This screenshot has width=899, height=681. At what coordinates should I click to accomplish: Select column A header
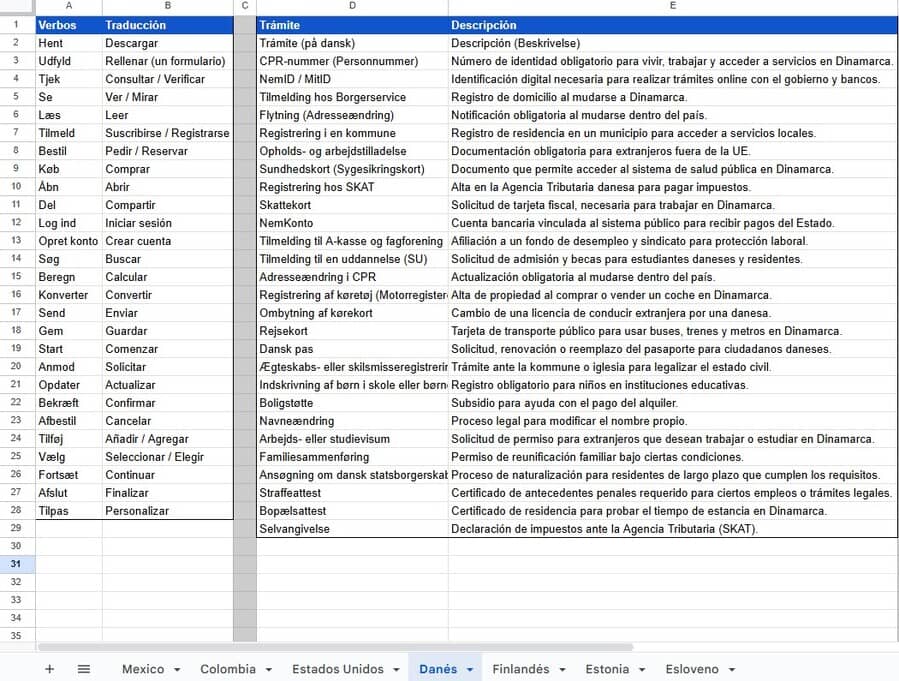point(68,6)
